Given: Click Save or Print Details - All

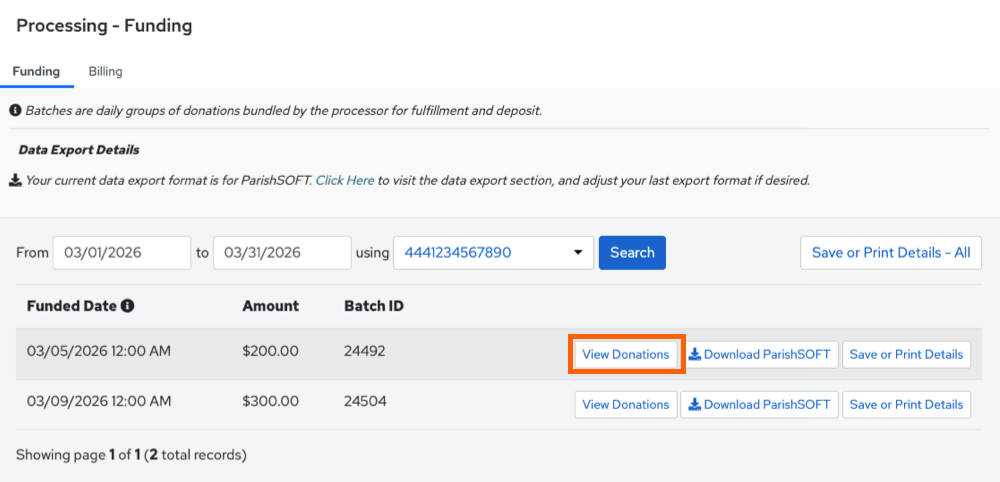Looking at the screenshot, I should (x=891, y=252).
